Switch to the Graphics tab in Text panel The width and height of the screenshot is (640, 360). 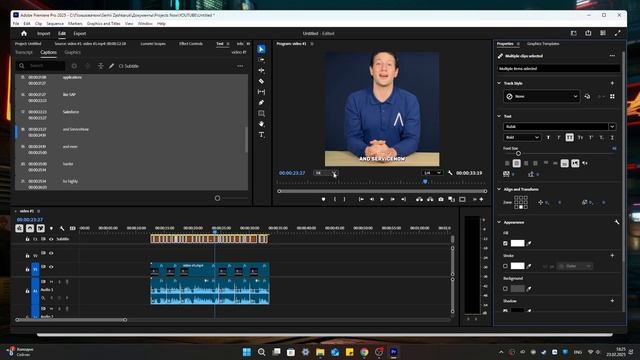(x=72, y=52)
